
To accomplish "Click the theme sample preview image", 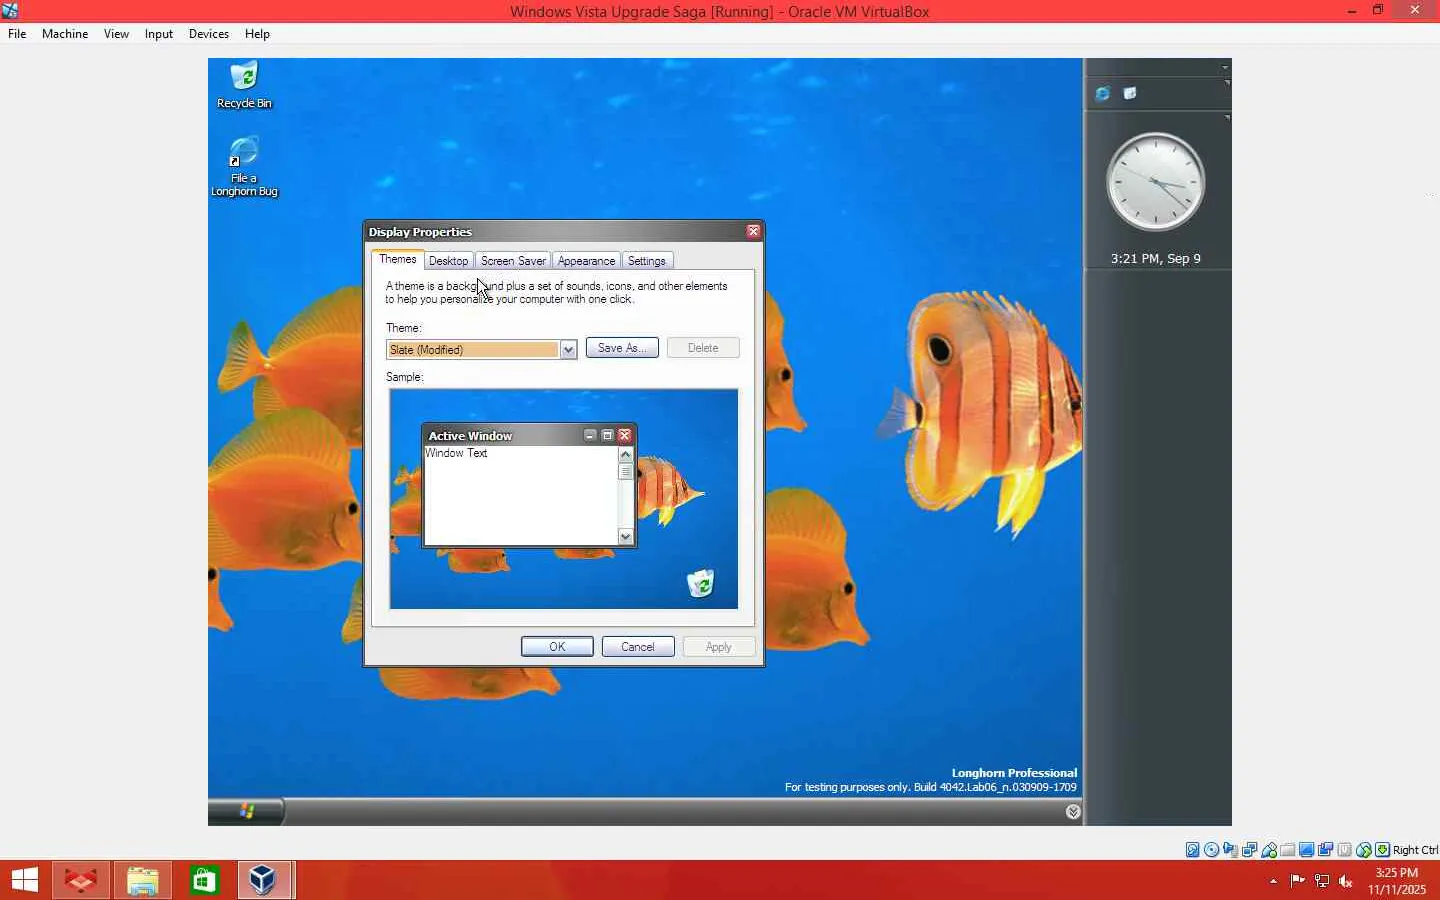I will pyautogui.click(x=564, y=499).
